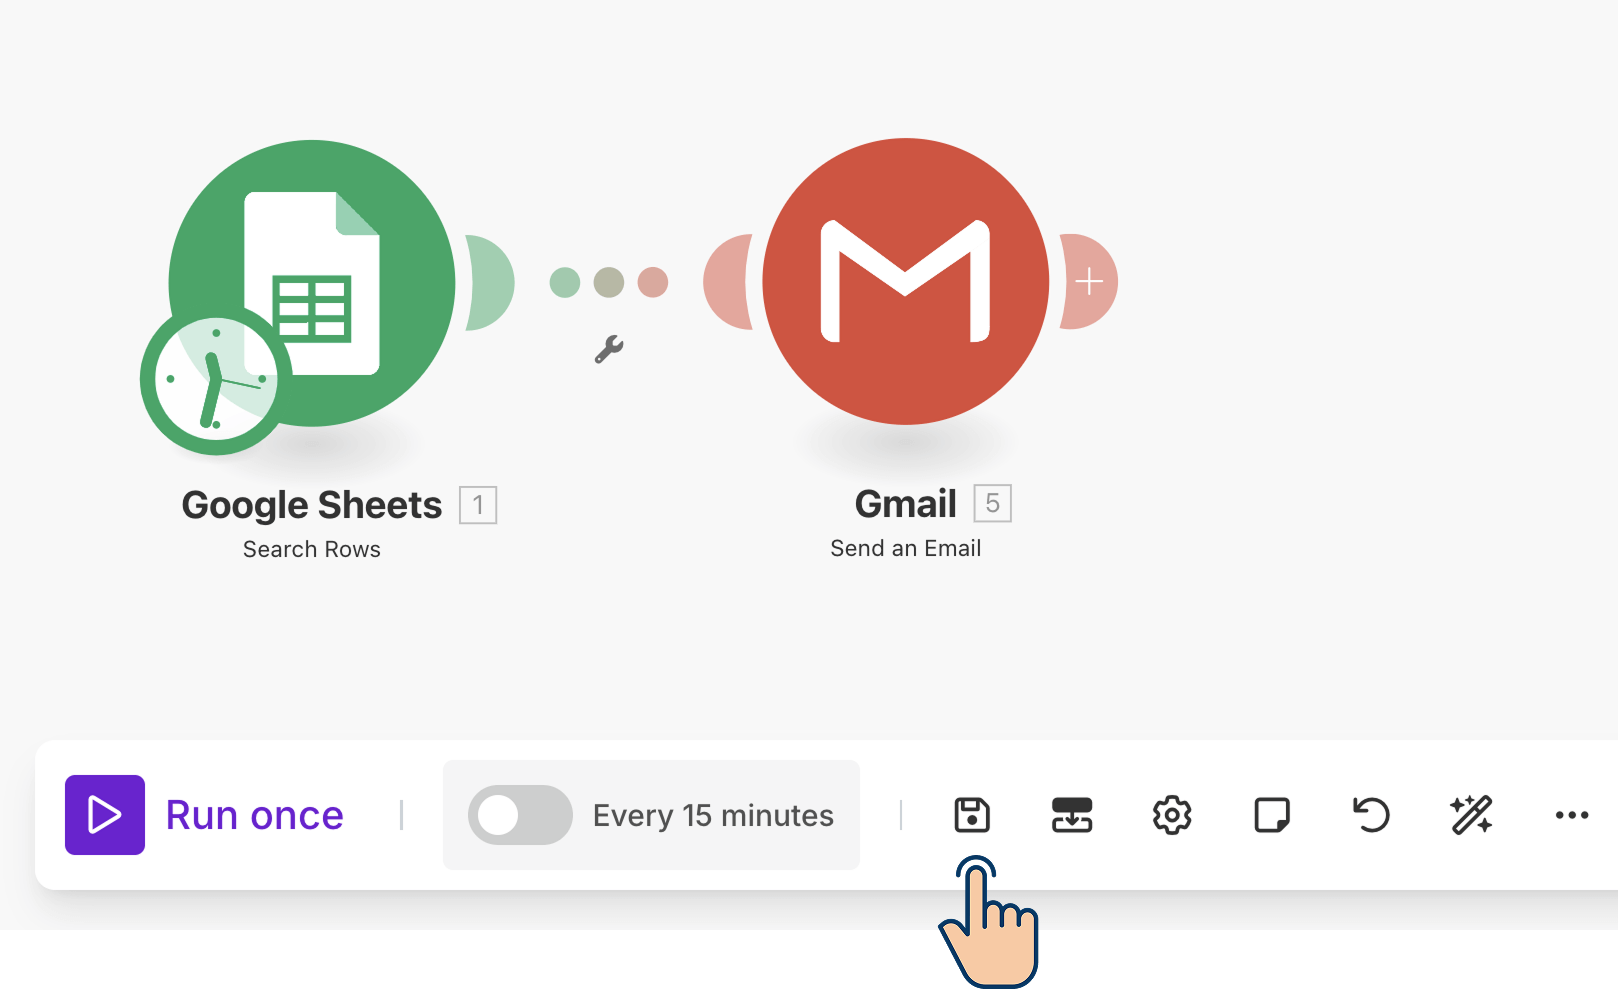Open scenario settings gear
Viewport: 1618px width, 989px height.
click(x=1172, y=815)
